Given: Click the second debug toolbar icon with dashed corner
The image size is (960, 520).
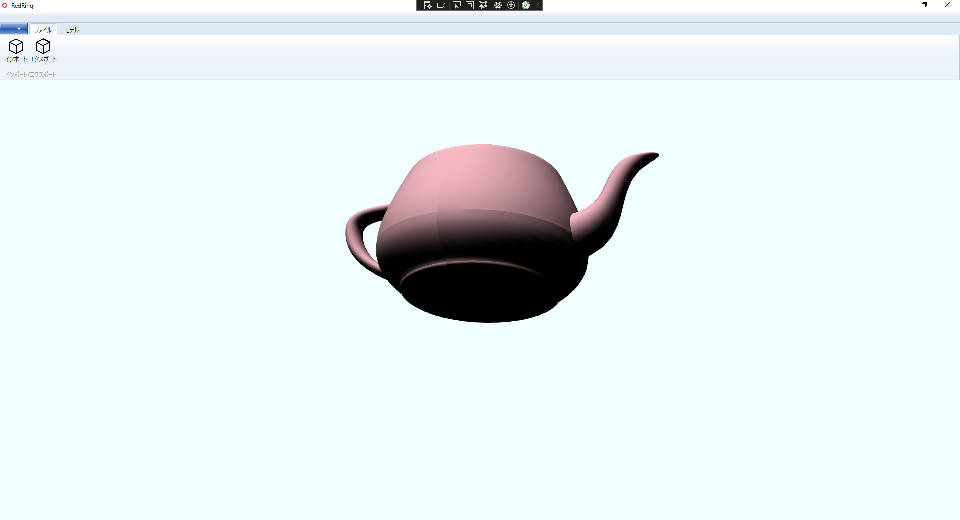Looking at the screenshot, I should tap(441, 5).
